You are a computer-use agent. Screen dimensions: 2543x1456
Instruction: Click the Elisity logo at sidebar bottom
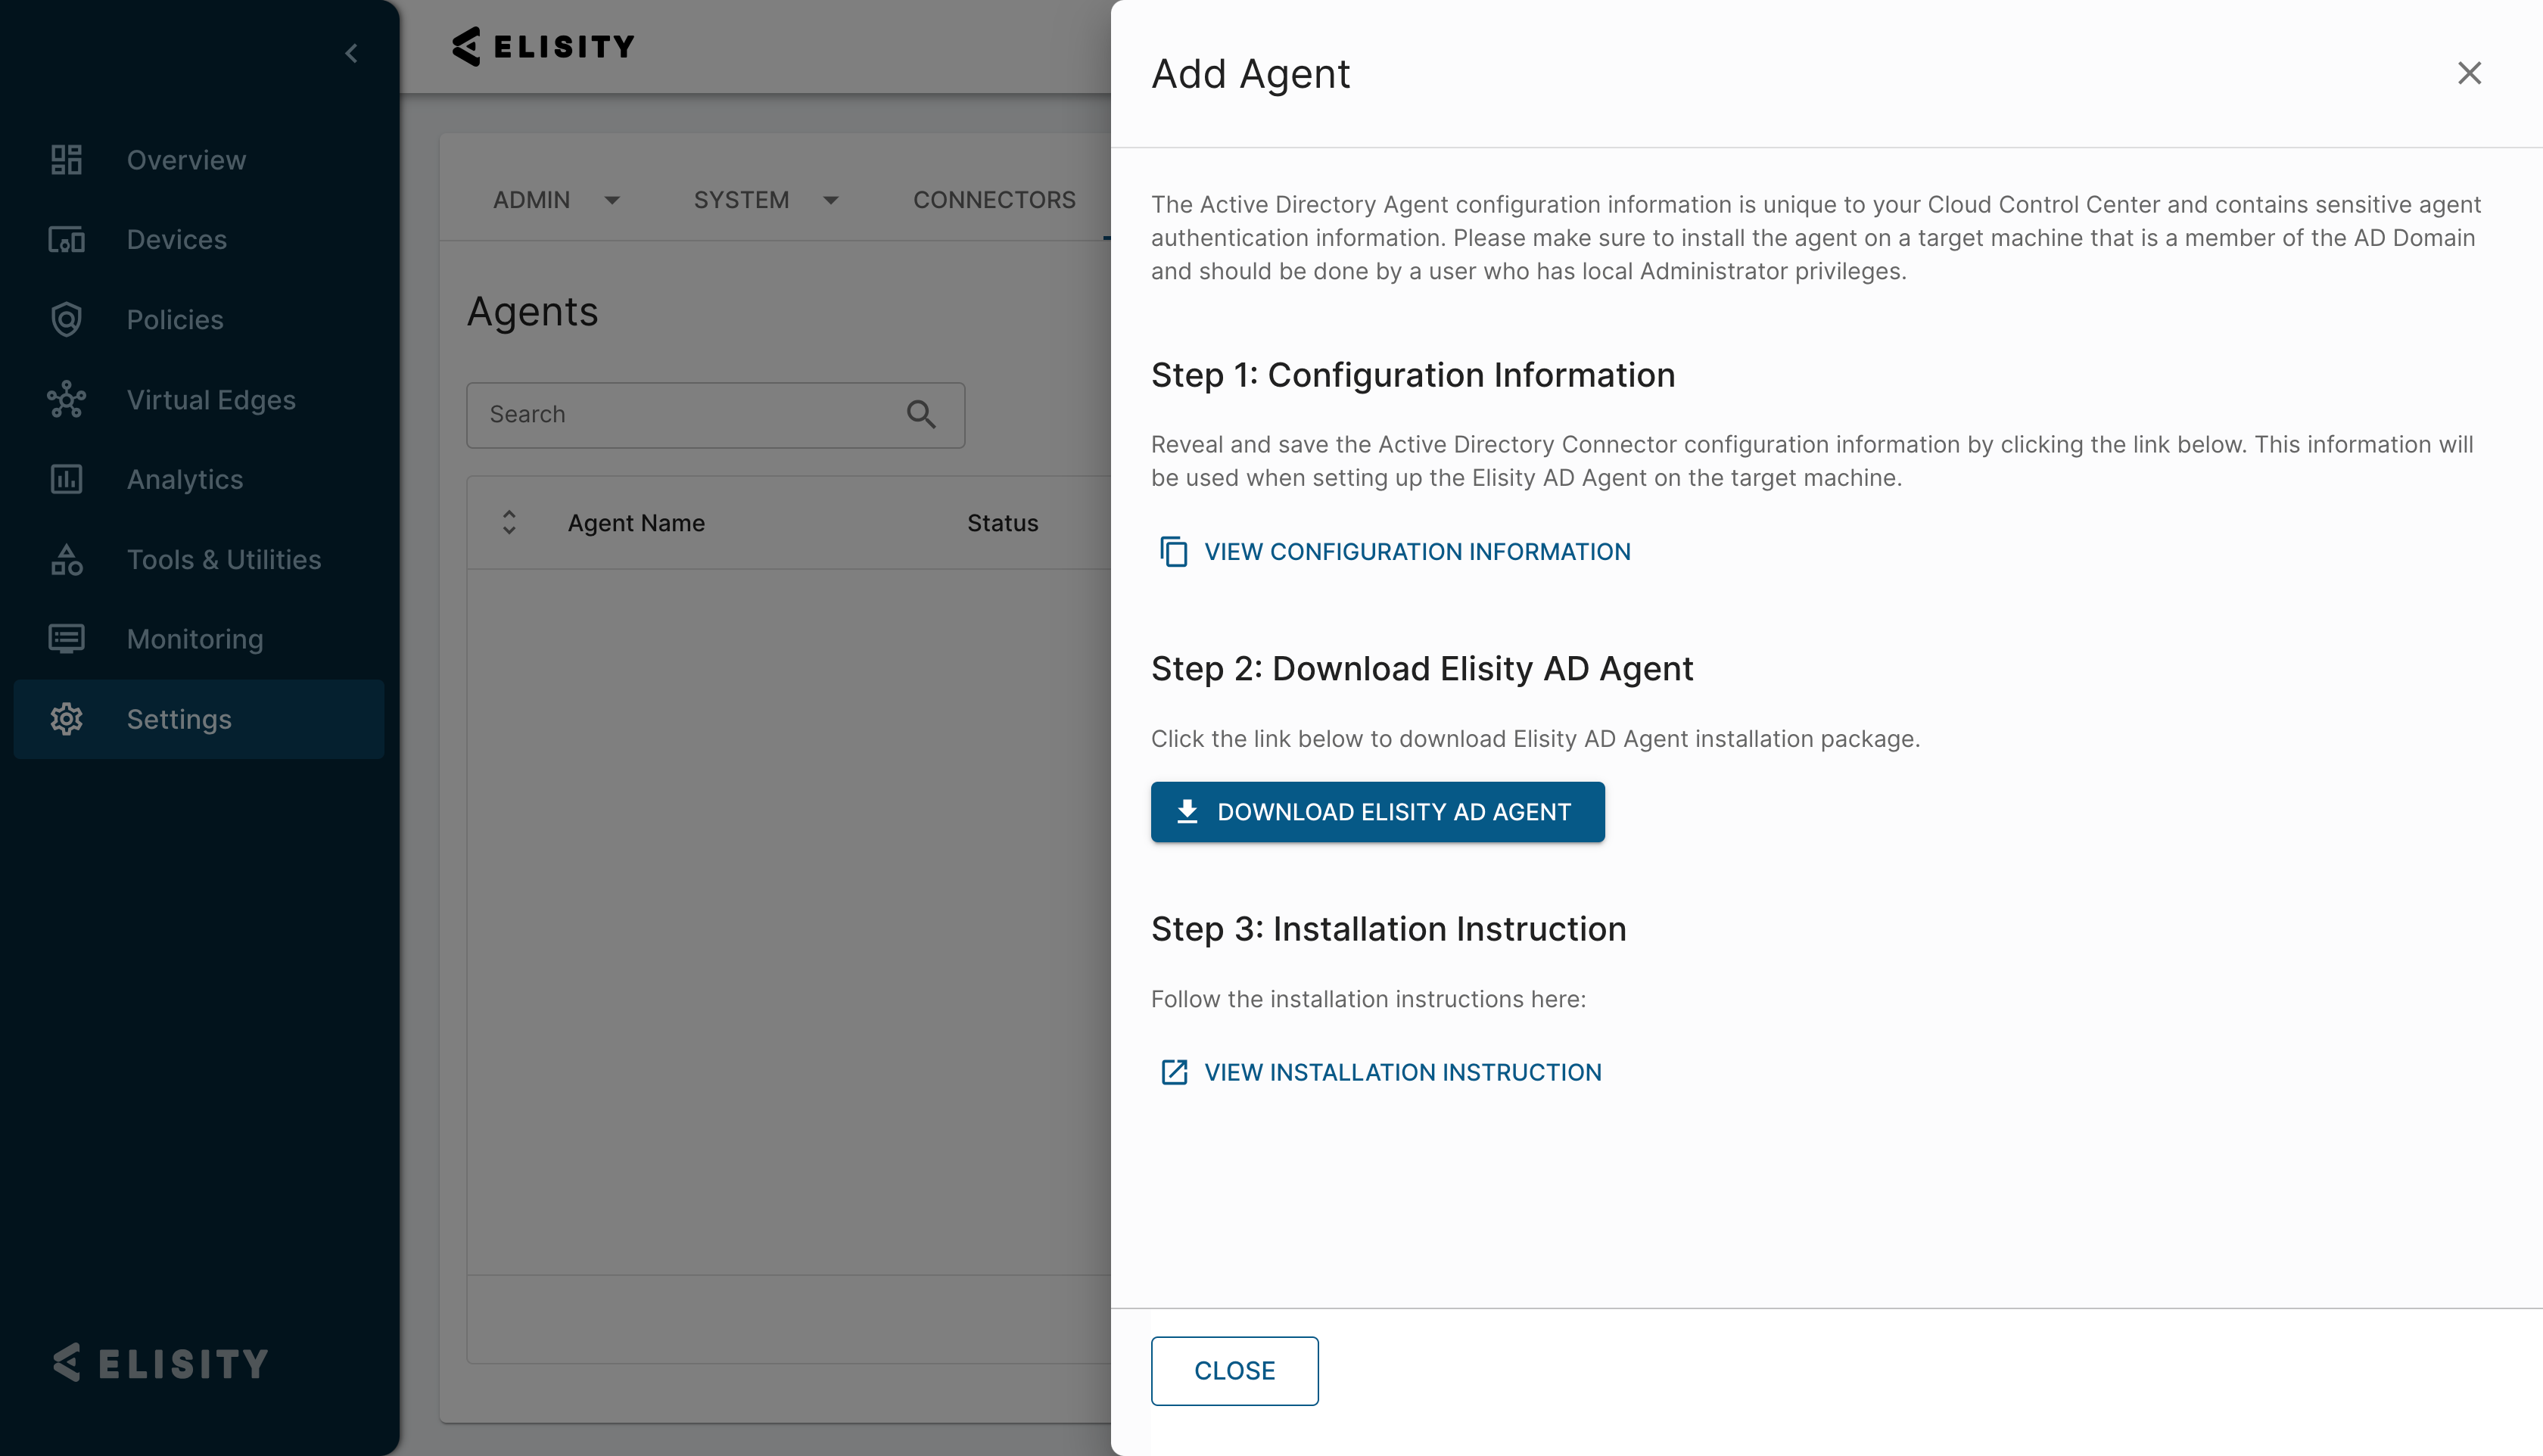161,1363
